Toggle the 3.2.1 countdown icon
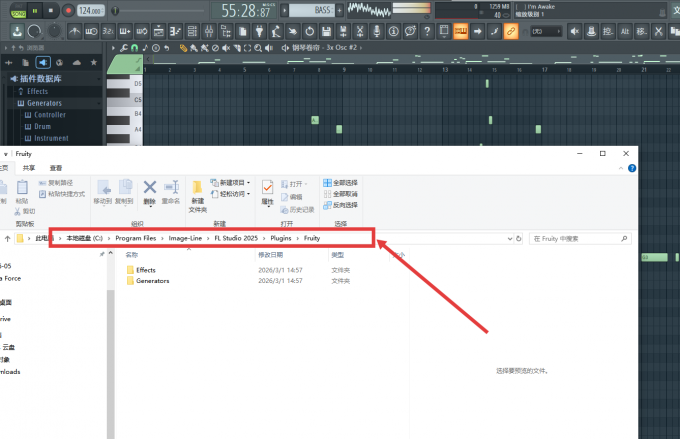Image resolution: width=680 pixels, height=439 pixels. tap(108, 31)
